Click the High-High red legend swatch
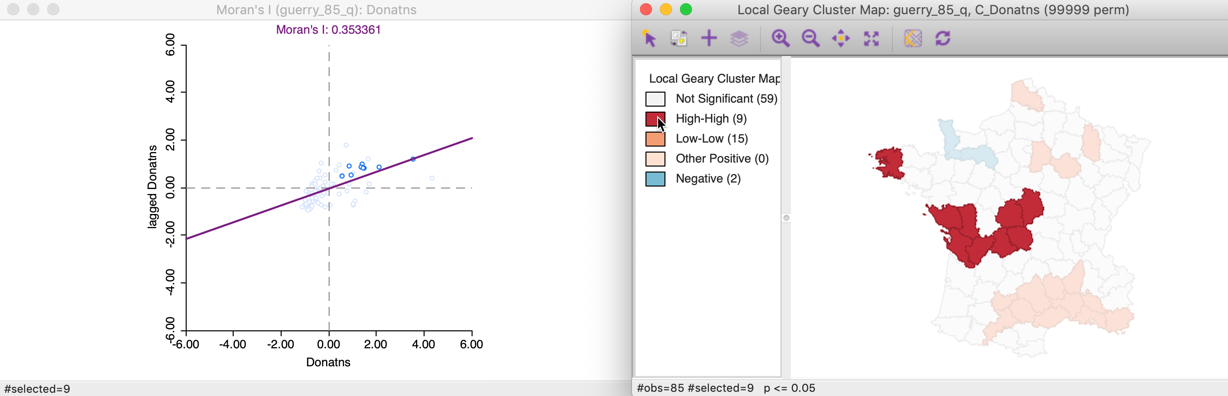The width and height of the screenshot is (1228, 396). point(655,119)
